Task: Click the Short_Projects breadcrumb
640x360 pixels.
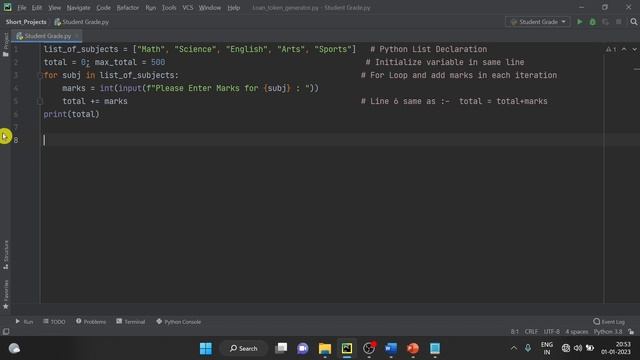Action: point(26,22)
